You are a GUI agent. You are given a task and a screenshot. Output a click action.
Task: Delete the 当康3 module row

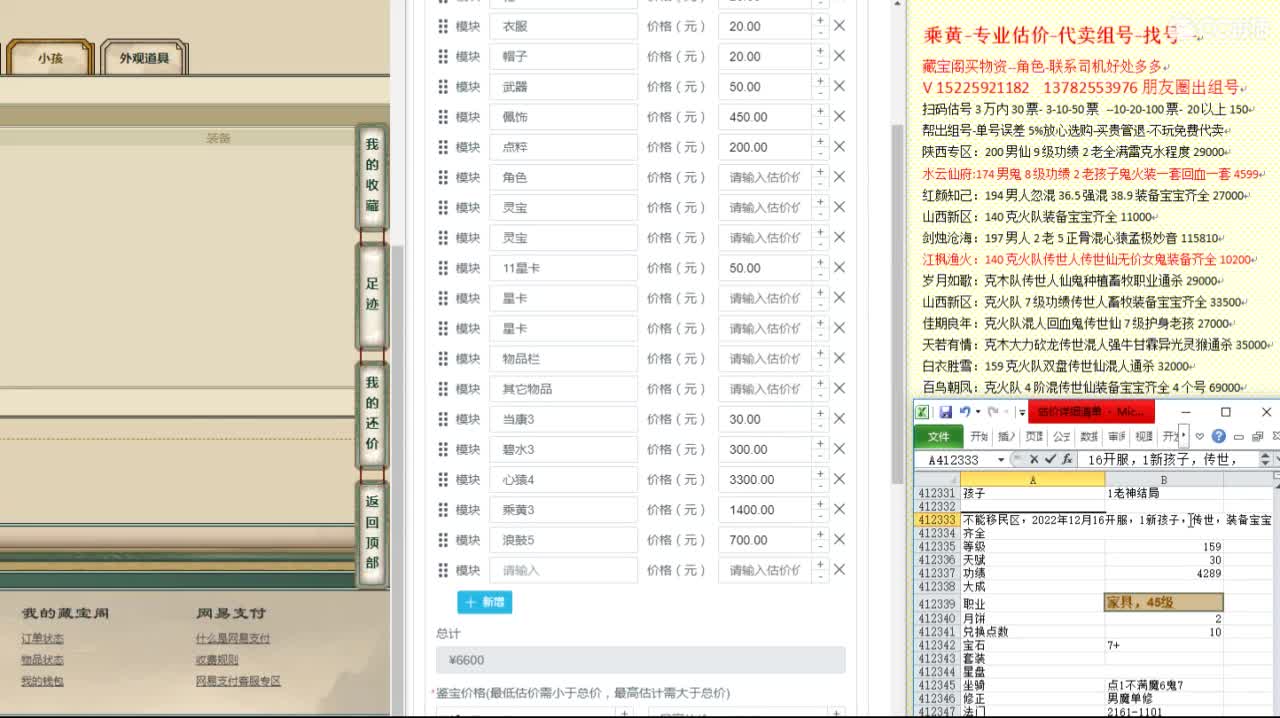pos(839,419)
